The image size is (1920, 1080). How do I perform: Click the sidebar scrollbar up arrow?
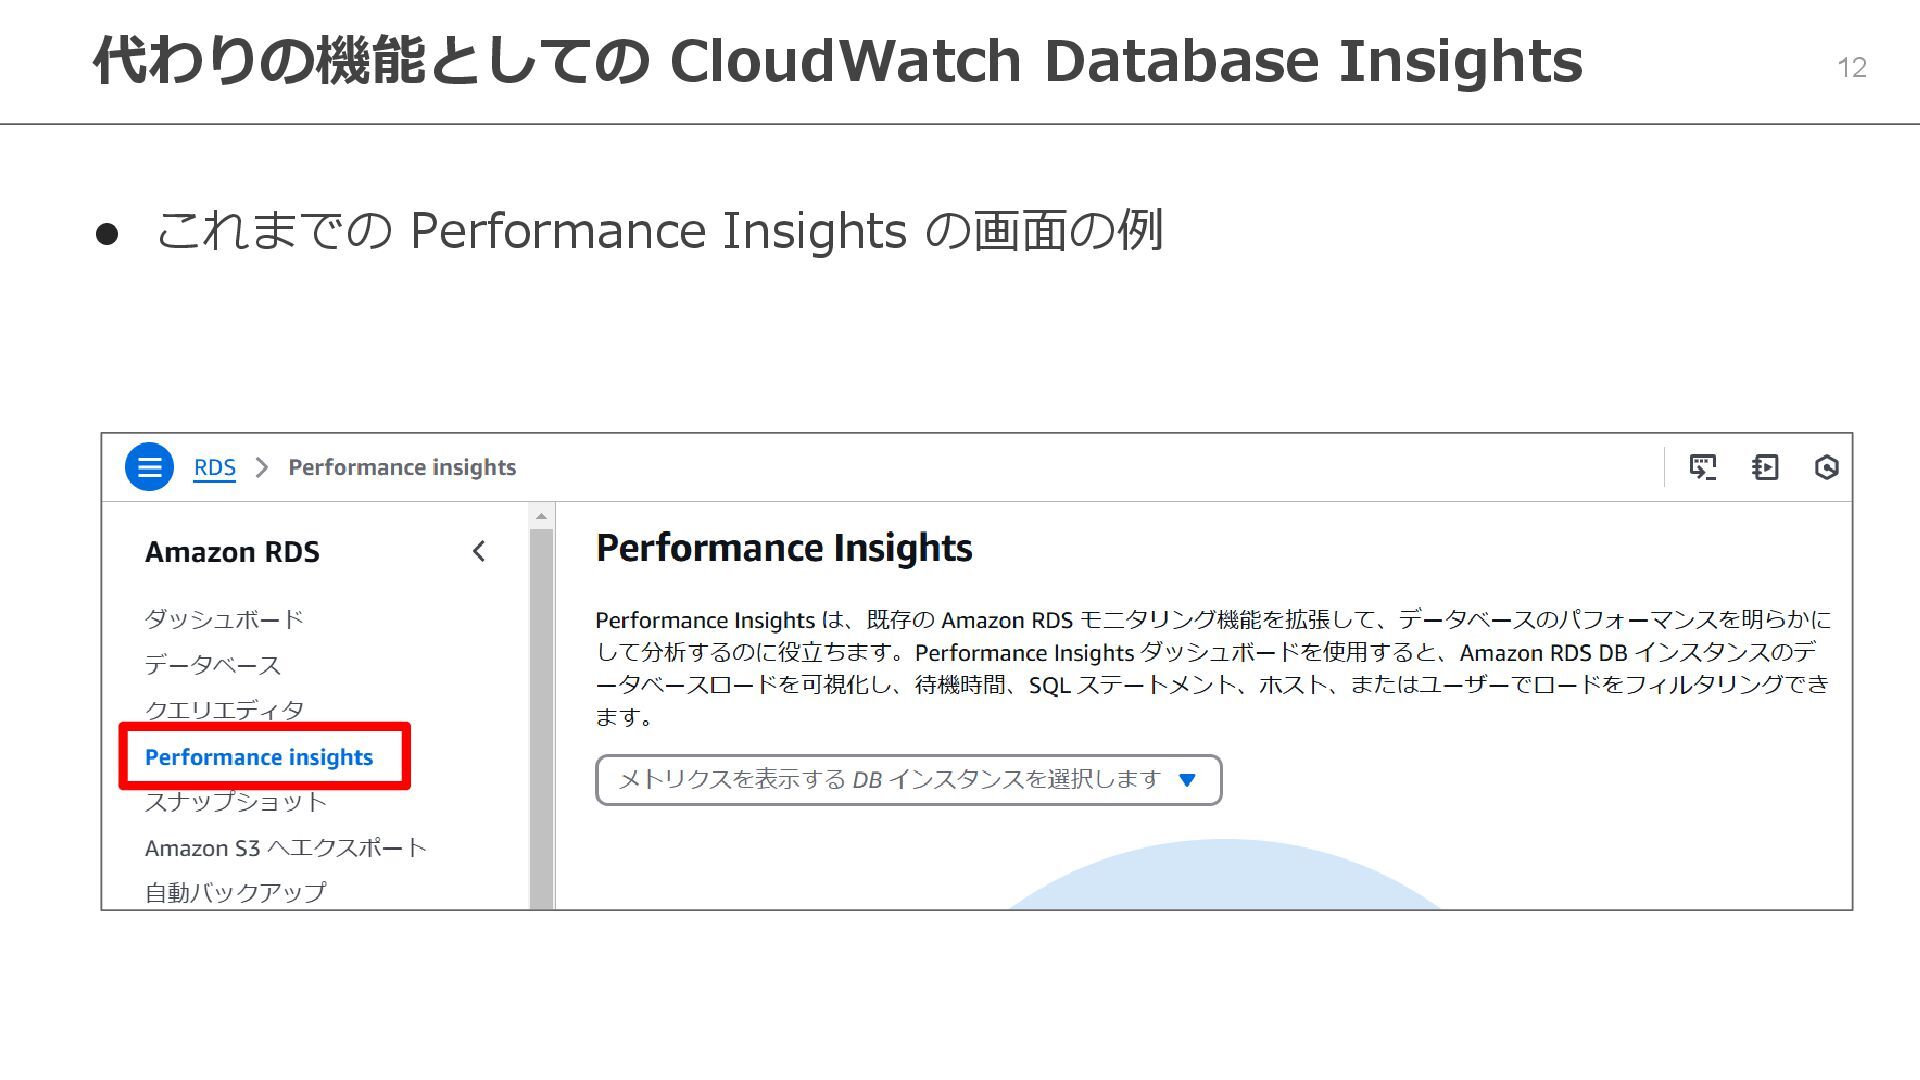click(x=541, y=516)
